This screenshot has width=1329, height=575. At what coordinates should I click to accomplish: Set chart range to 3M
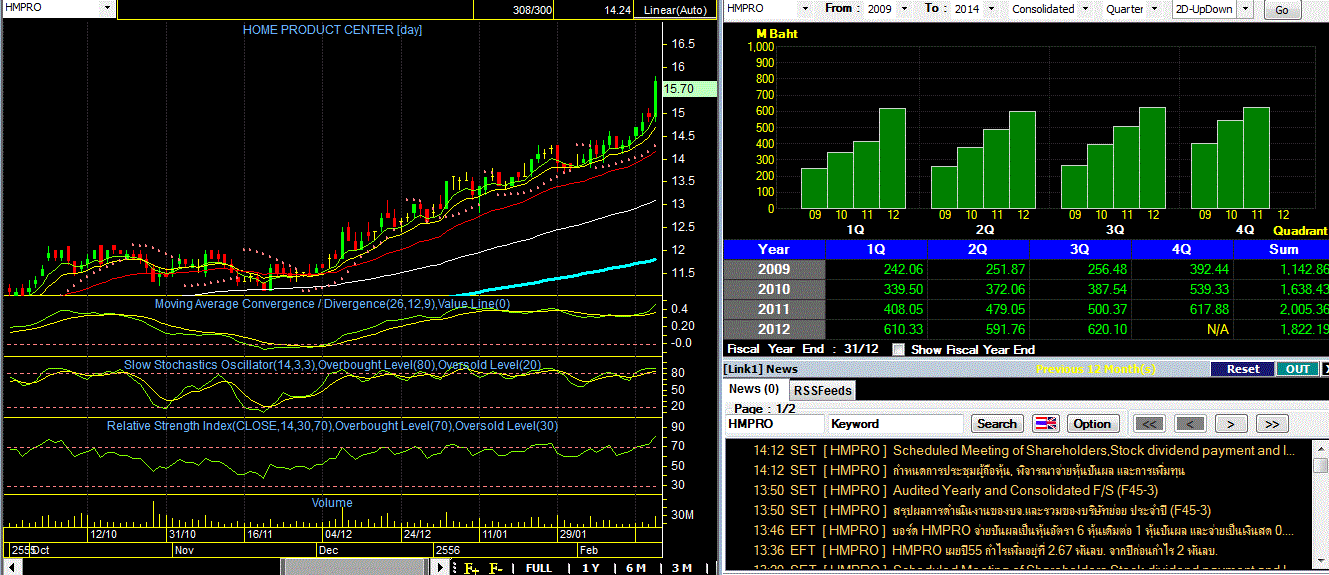[x=681, y=568]
